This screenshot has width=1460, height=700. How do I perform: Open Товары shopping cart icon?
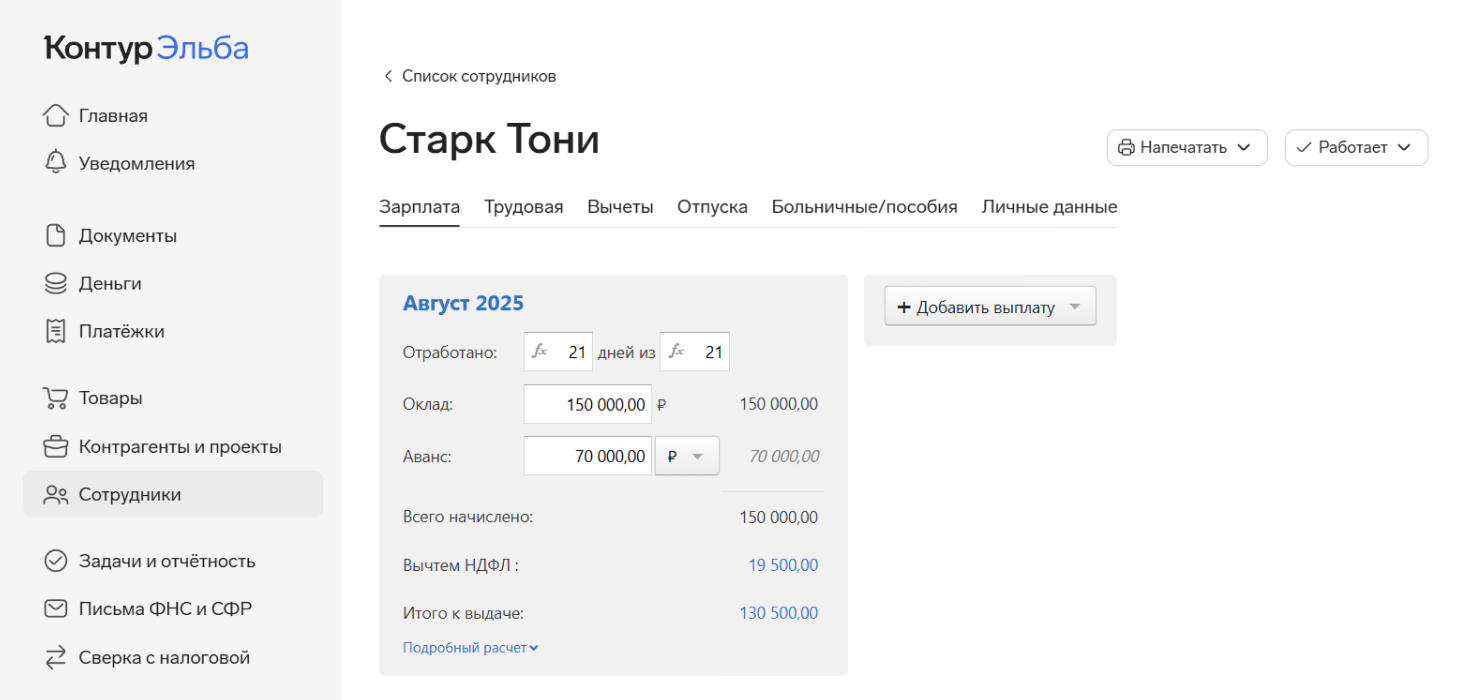click(56, 398)
